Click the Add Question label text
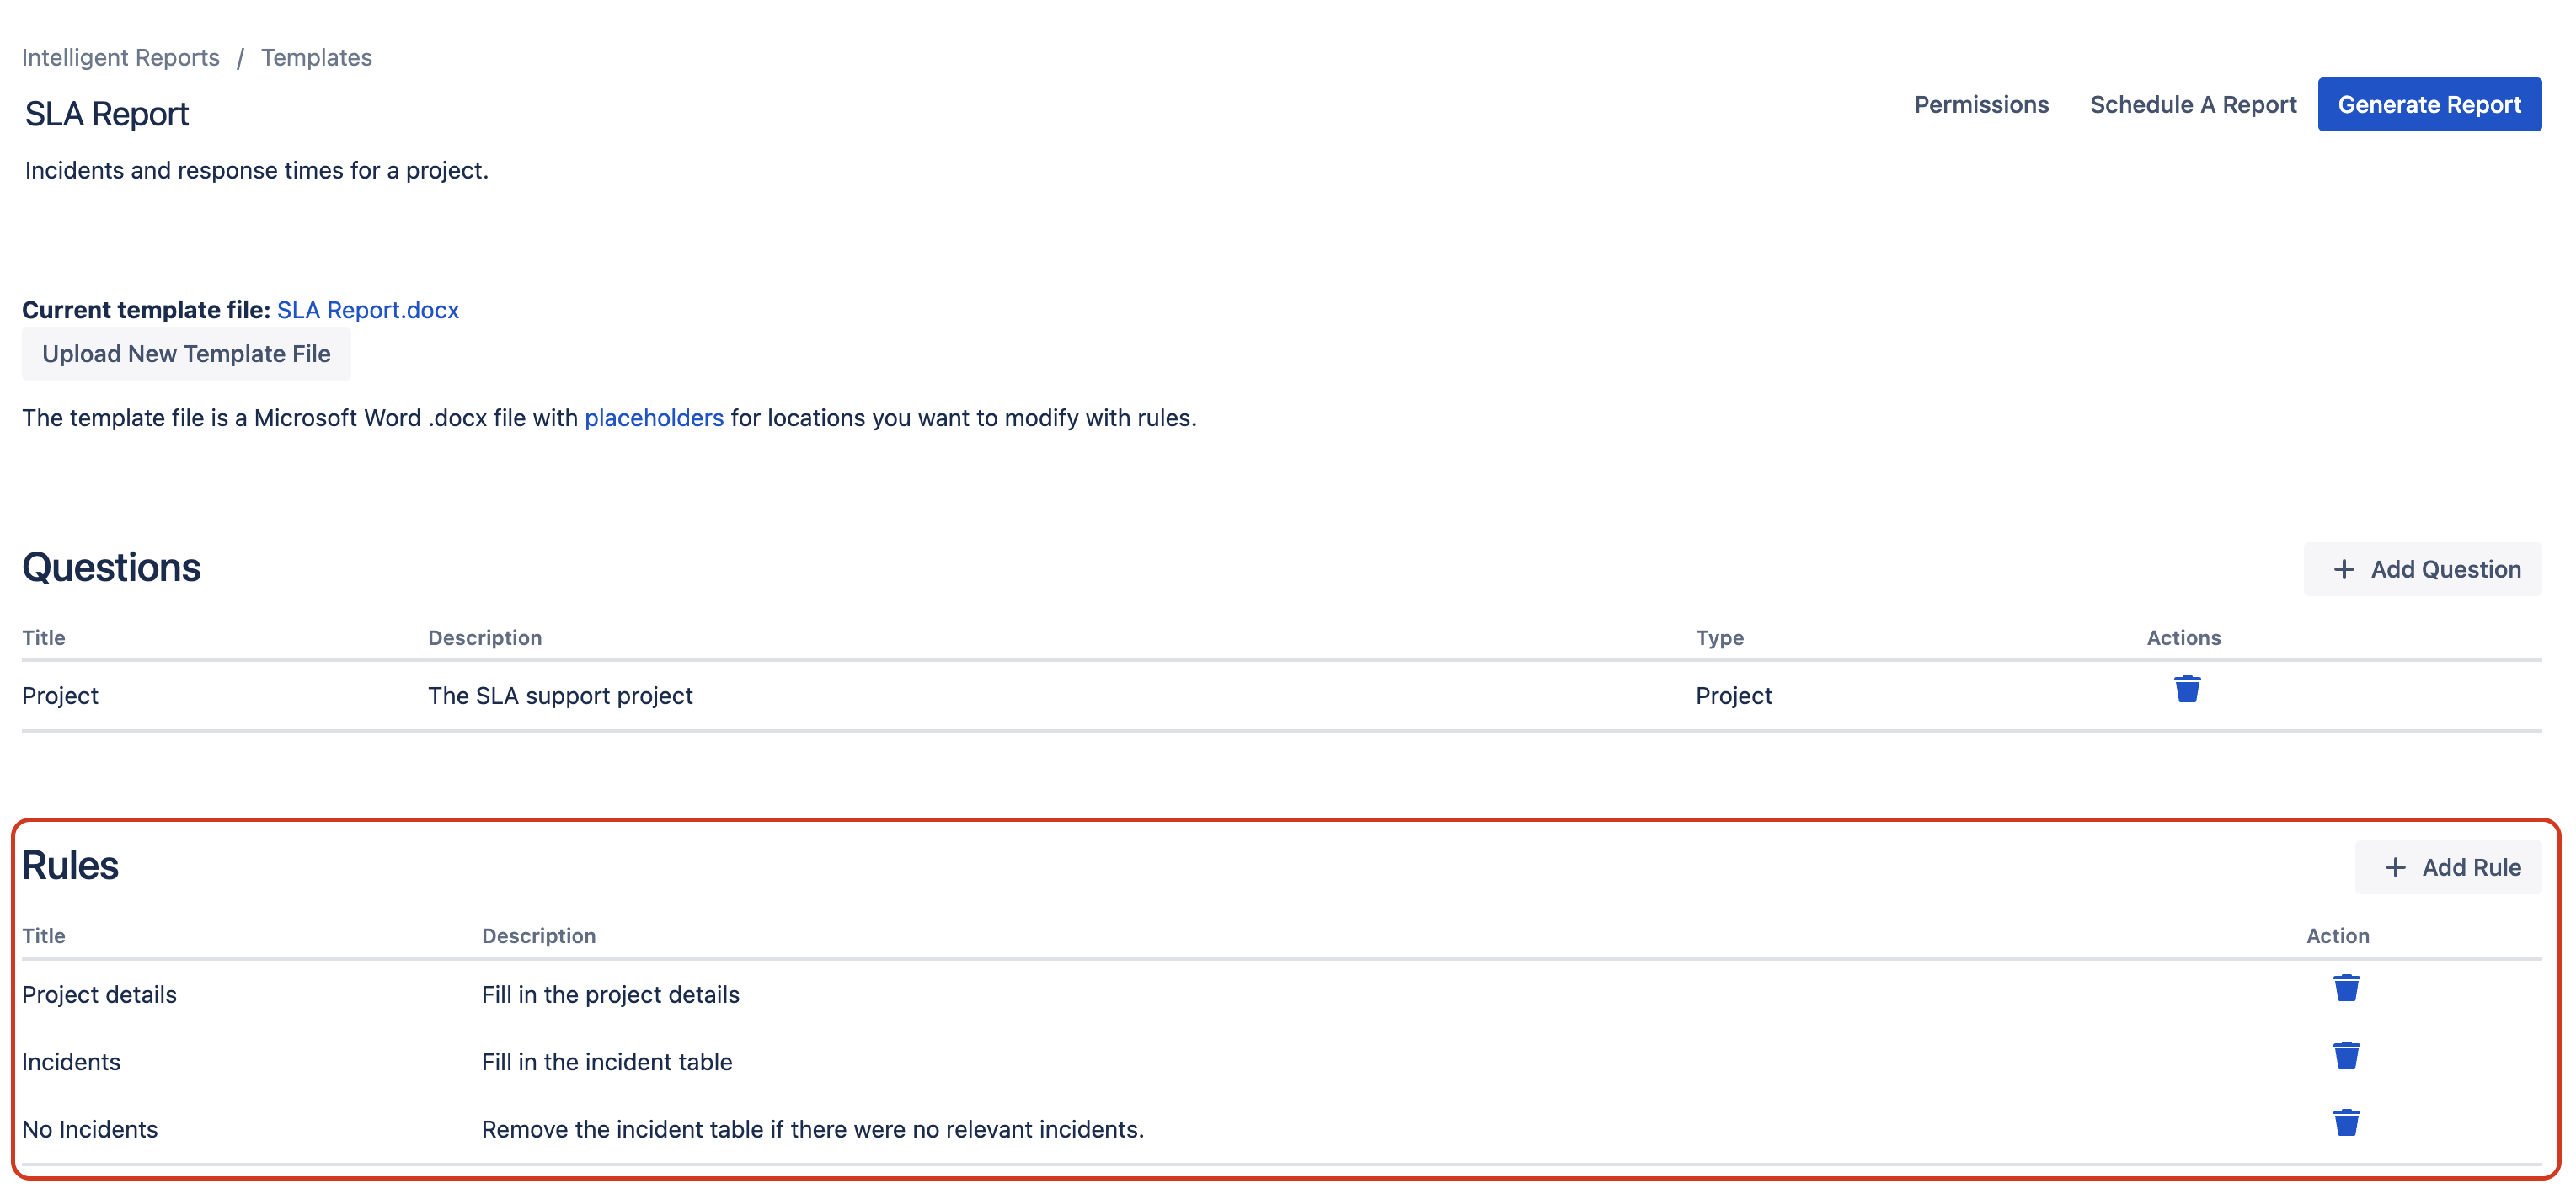 pyautogui.click(x=2445, y=569)
